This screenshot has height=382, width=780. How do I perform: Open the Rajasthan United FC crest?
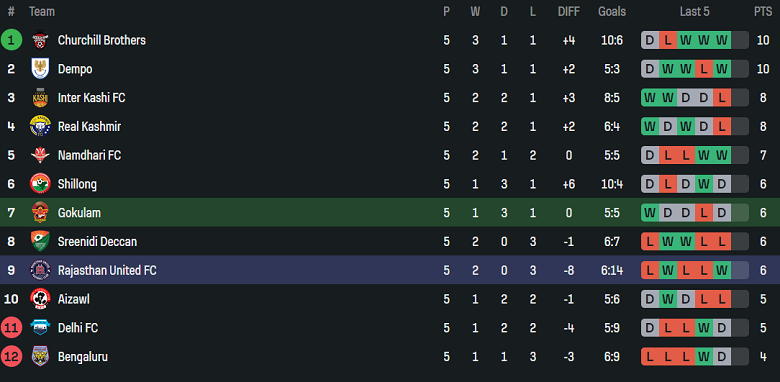tap(40, 270)
